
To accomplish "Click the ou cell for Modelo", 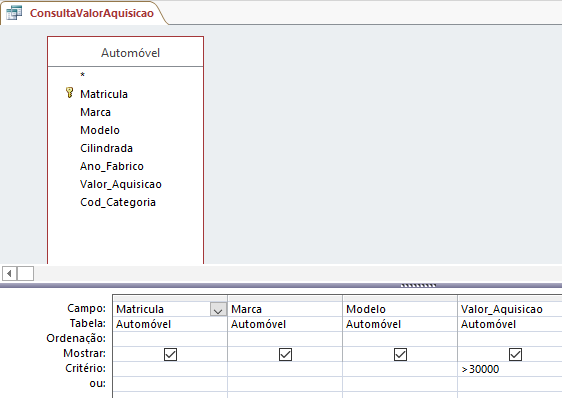I will pos(400,384).
